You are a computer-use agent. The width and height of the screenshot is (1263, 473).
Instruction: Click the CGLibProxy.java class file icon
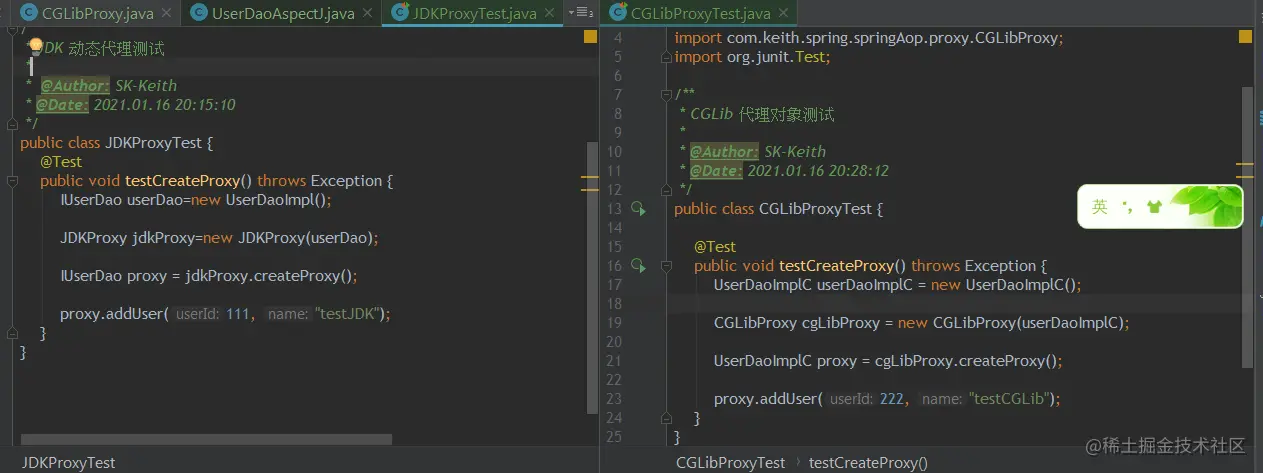coord(28,14)
